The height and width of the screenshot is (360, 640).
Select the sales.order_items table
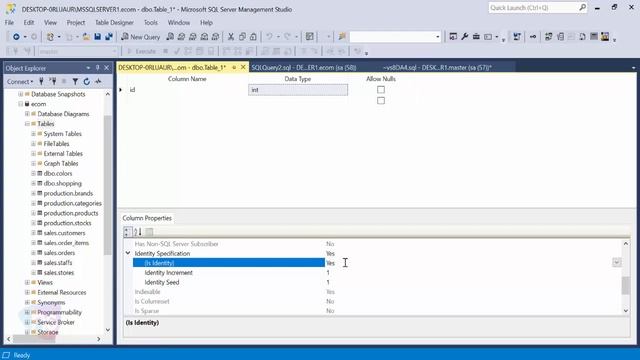click(66, 243)
